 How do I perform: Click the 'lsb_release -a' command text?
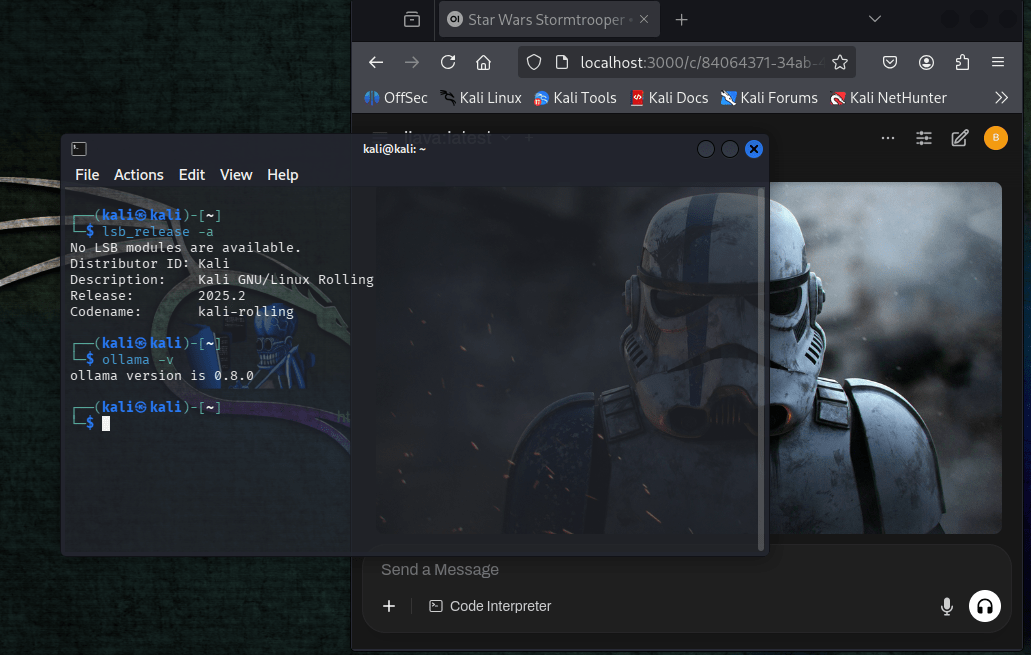pos(158,231)
